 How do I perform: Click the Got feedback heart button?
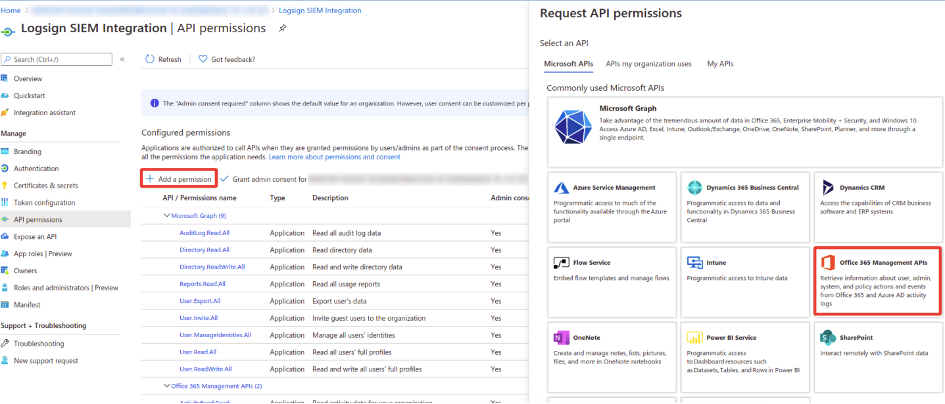[227, 59]
